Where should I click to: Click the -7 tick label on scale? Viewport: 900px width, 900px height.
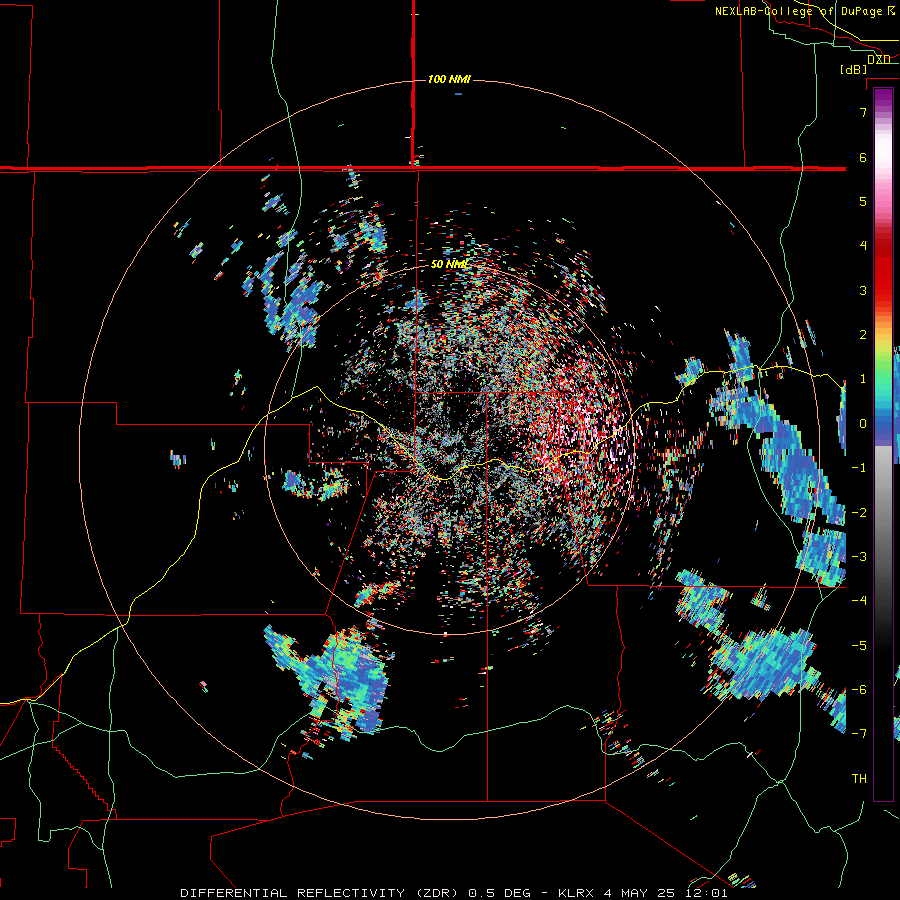(859, 734)
